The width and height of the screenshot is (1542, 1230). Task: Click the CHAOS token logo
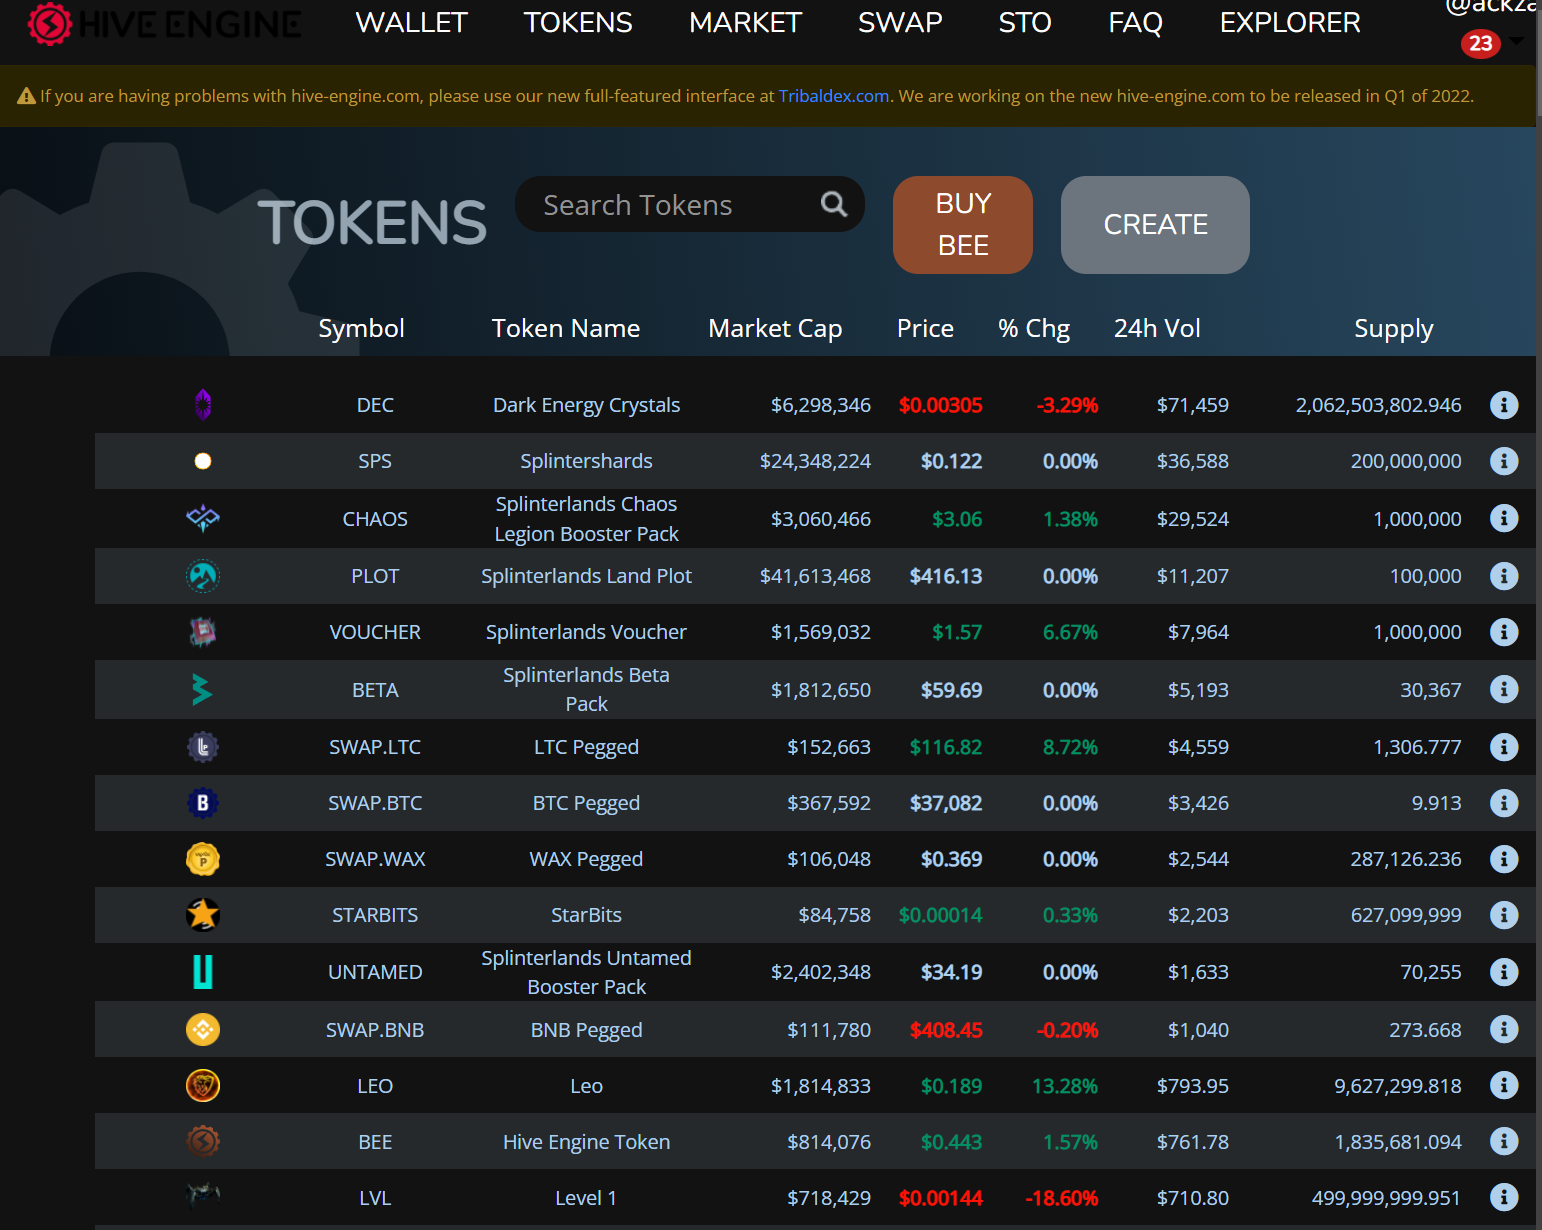coord(203,518)
